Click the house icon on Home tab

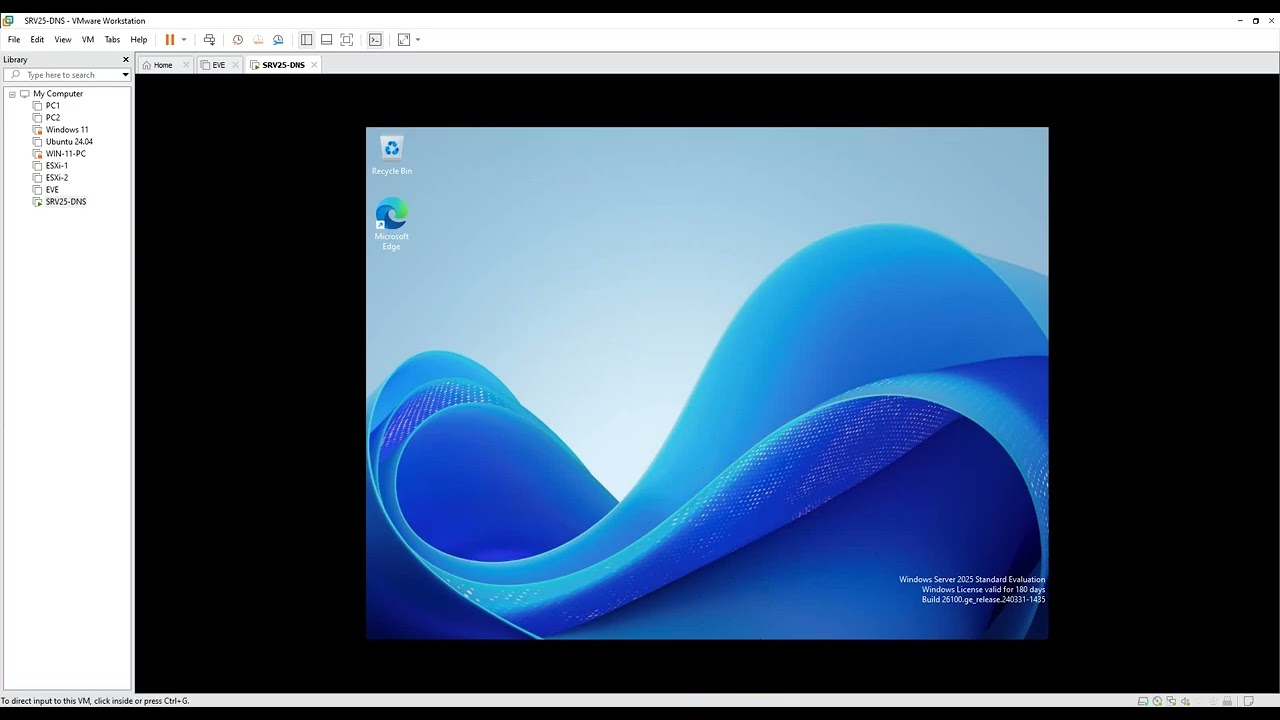pos(147,65)
